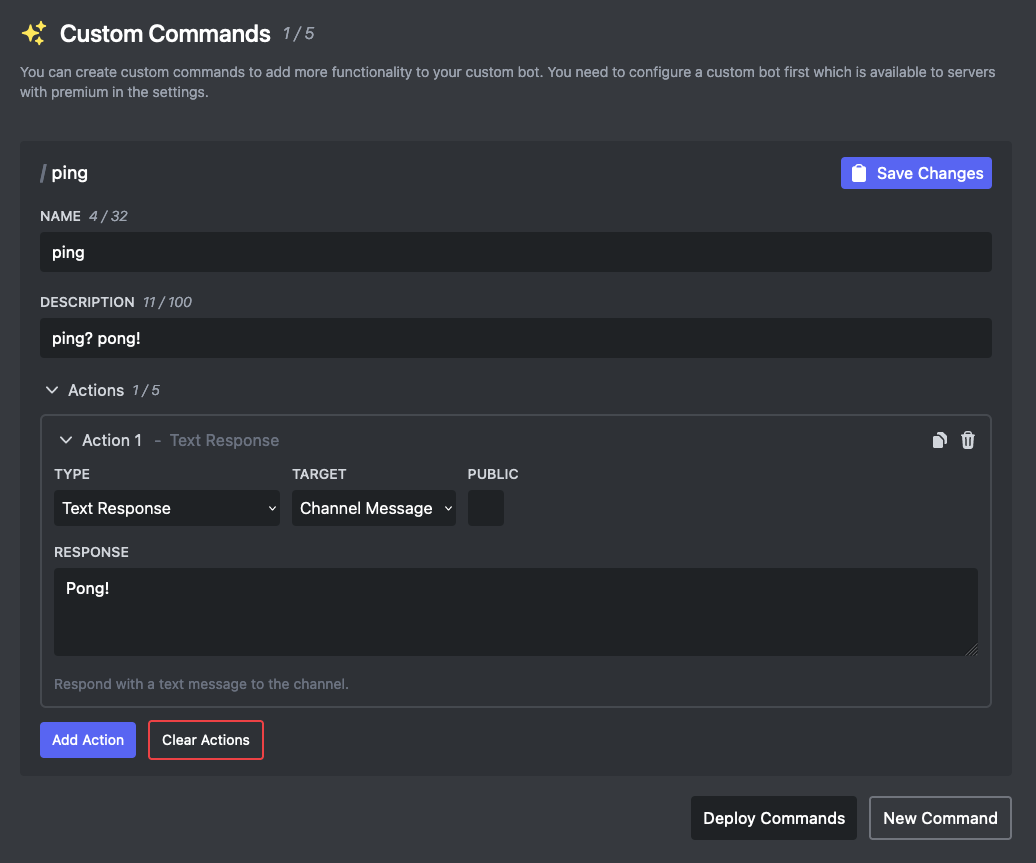Duplicate Action 1 using the copy icon
1036x863 pixels.
click(939, 439)
